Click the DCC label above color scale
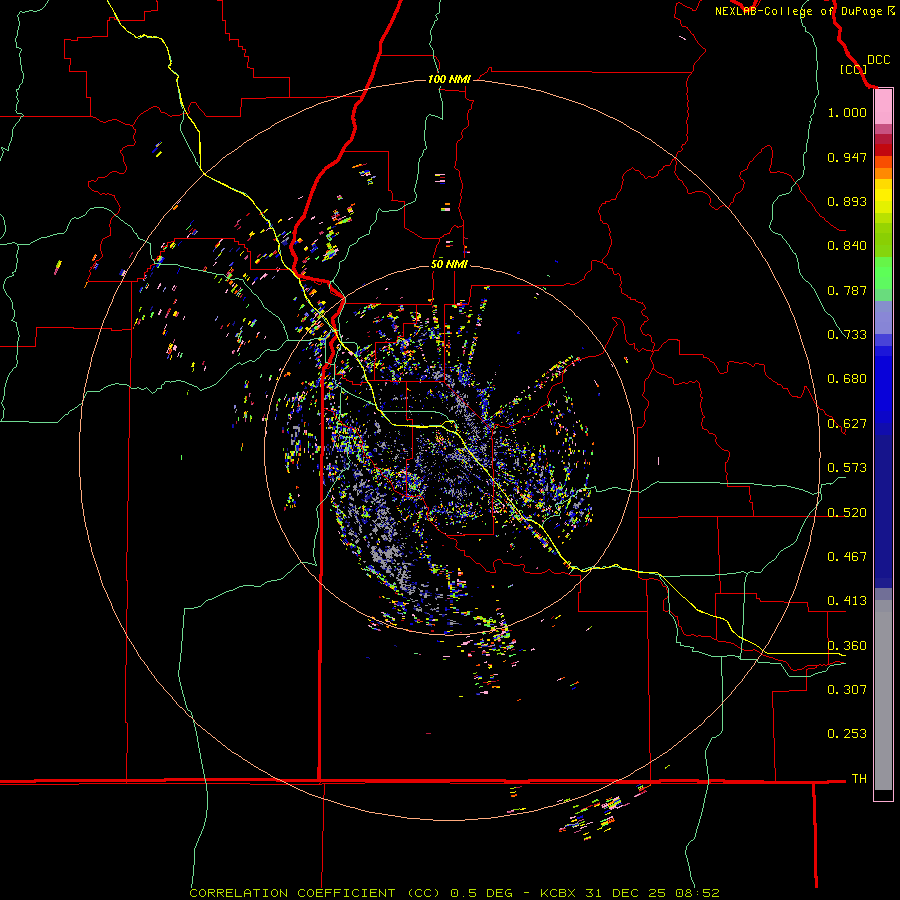The image size is (900, 900). click(x=878, y=60)
